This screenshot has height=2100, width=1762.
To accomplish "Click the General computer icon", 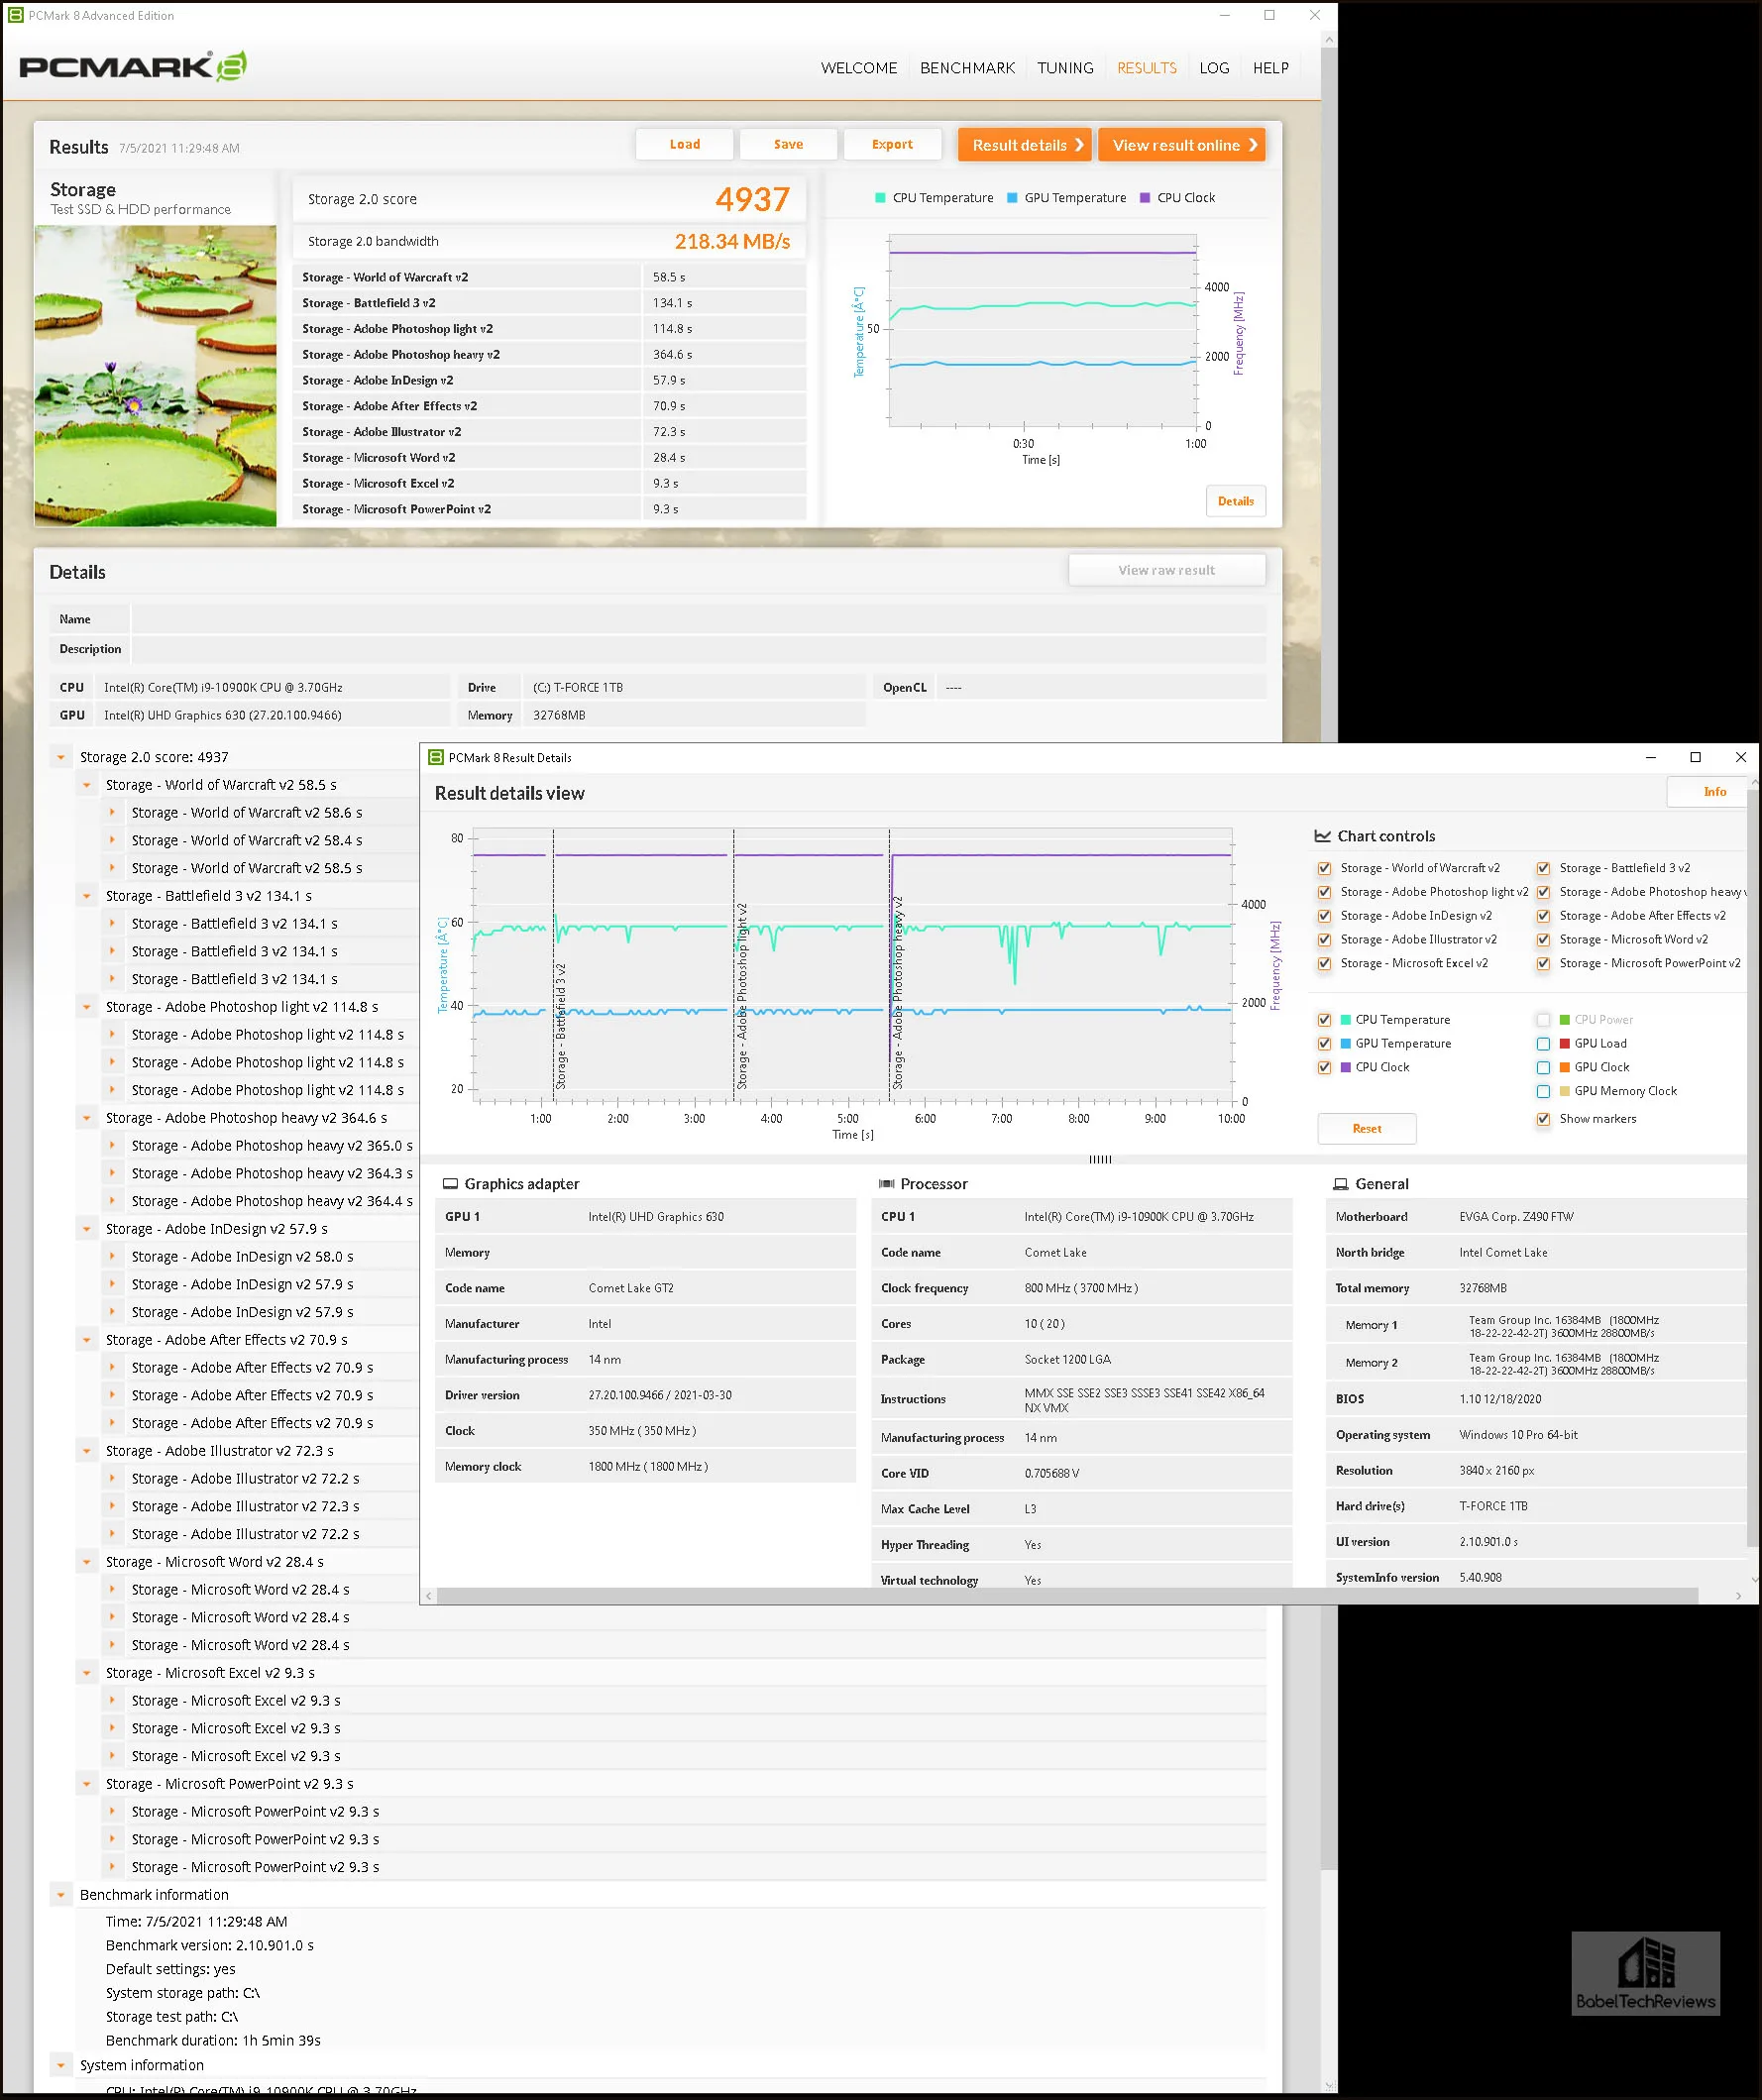I will point(1340,1184).
